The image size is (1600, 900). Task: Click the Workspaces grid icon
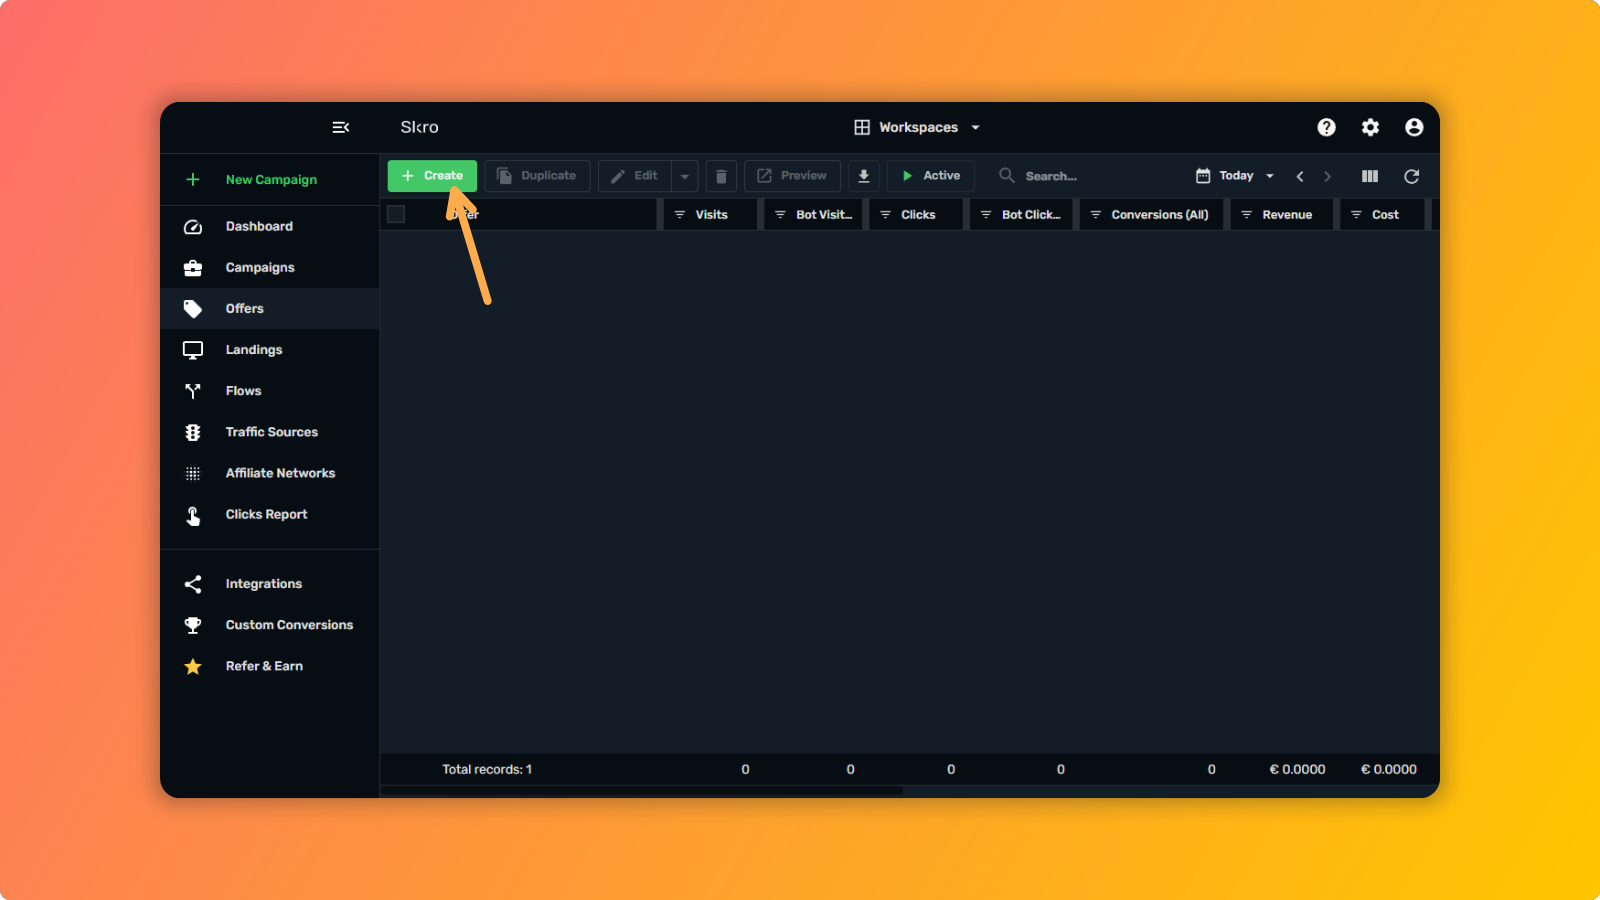click(x=862, y=127)
